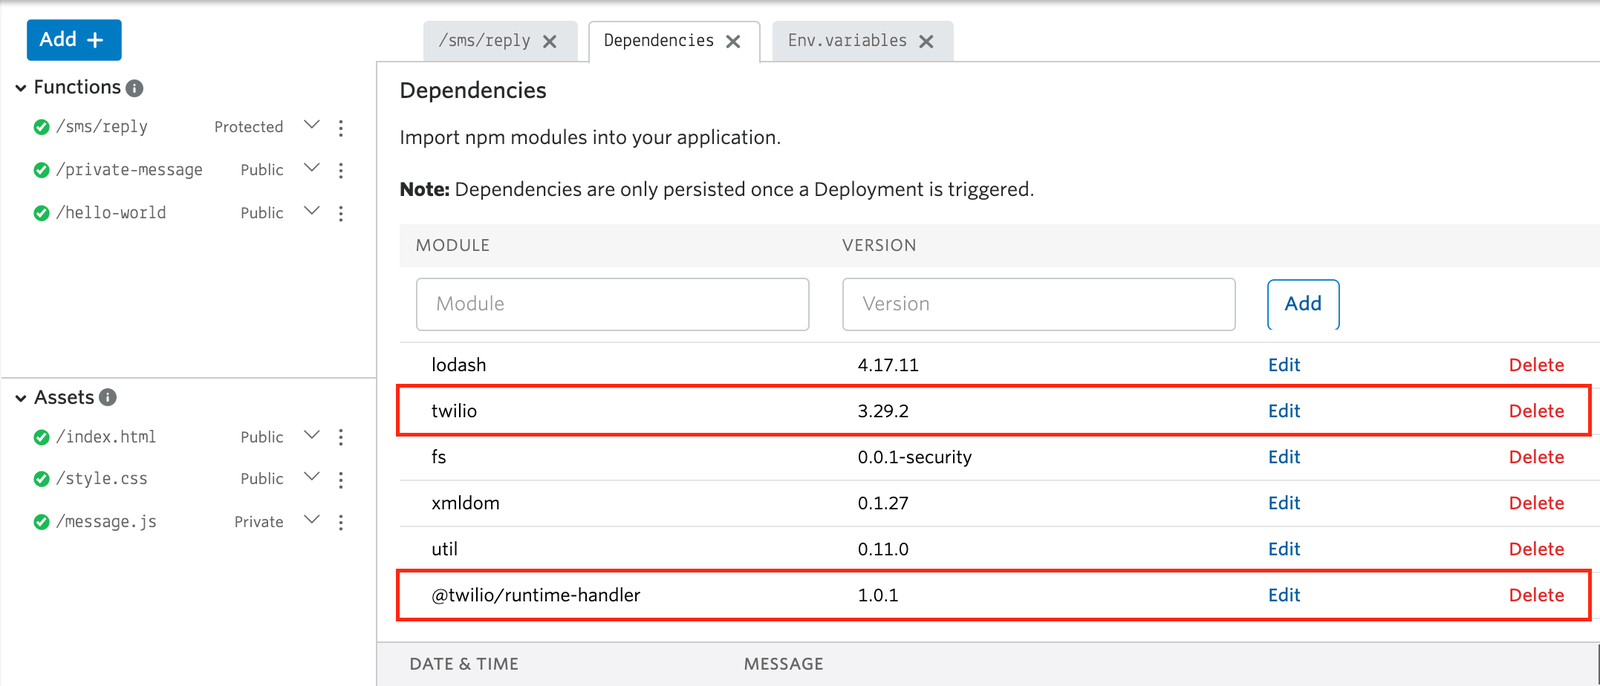Close the Dependencies tab
The height and width of the screenshot is (686, 1600).
tap(733, 42)
